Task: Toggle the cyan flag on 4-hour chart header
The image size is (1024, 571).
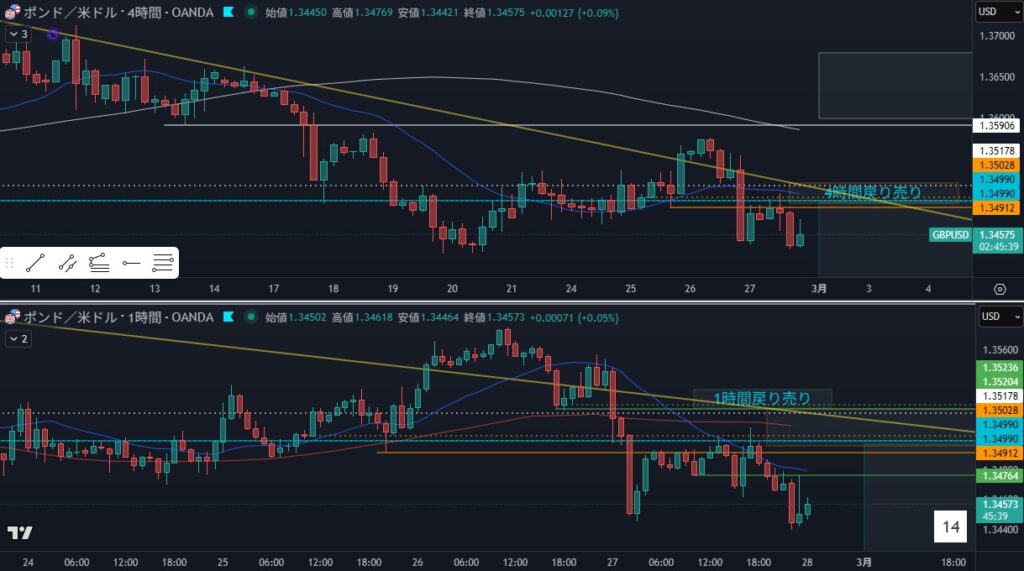Action: pos(229,13)
